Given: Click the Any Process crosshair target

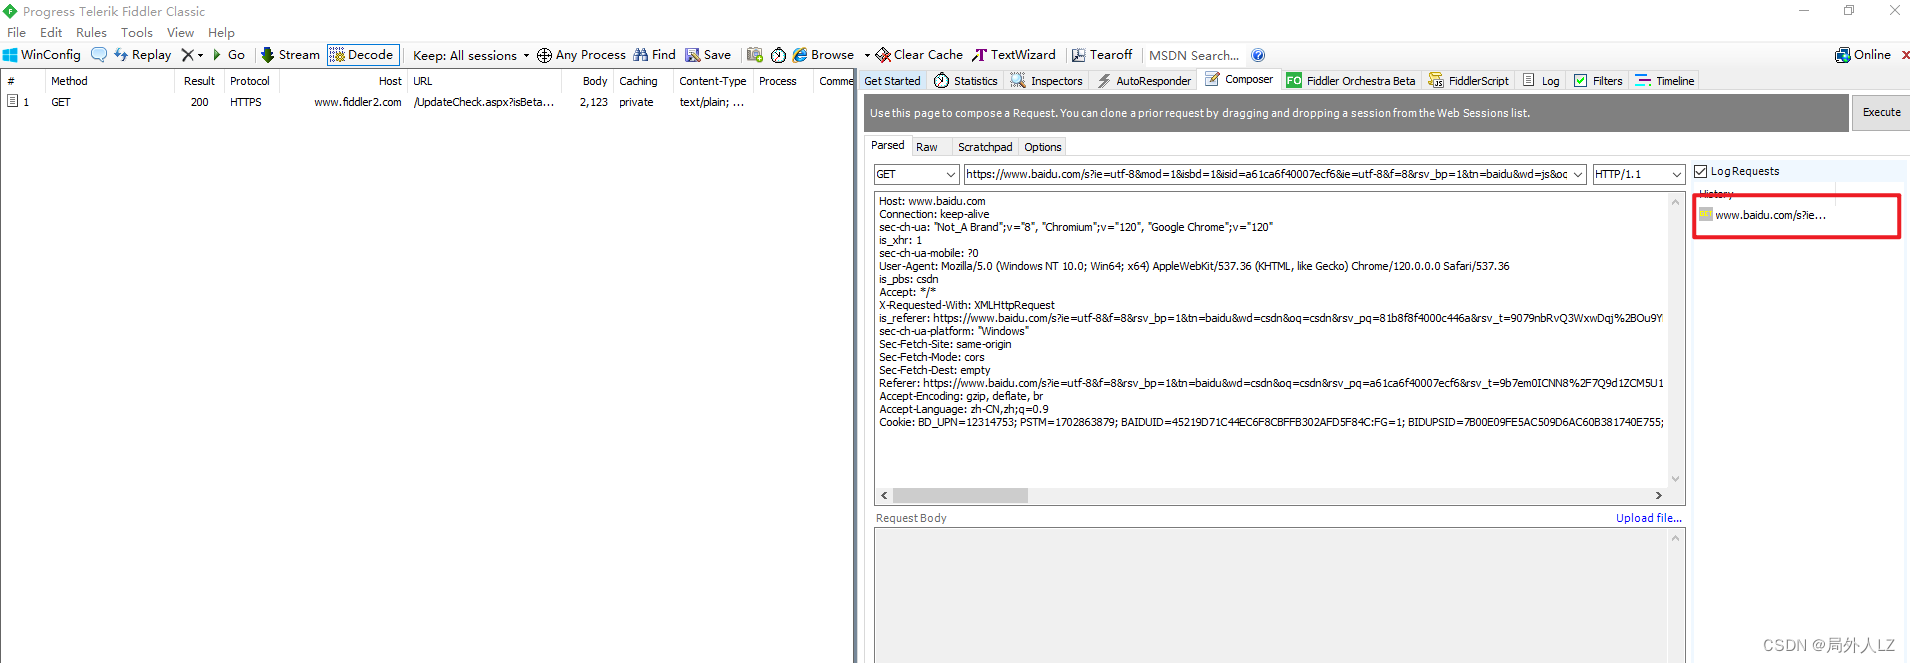Looking at the screenshot, I should [x=581, y=55].
